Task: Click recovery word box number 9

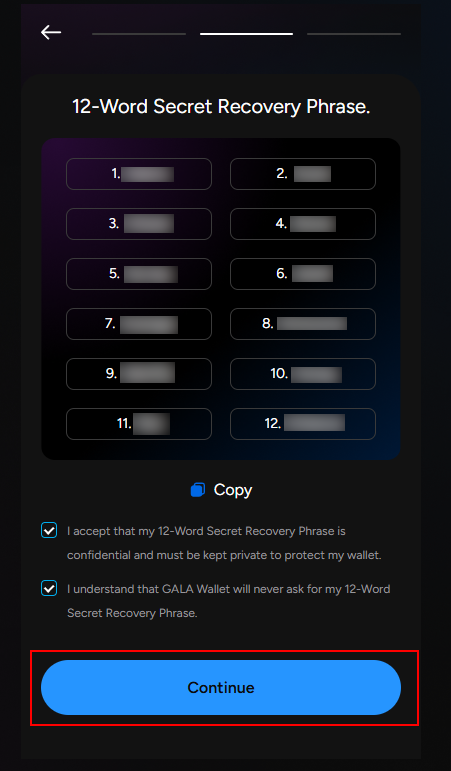Action: (x=139, y=374)
